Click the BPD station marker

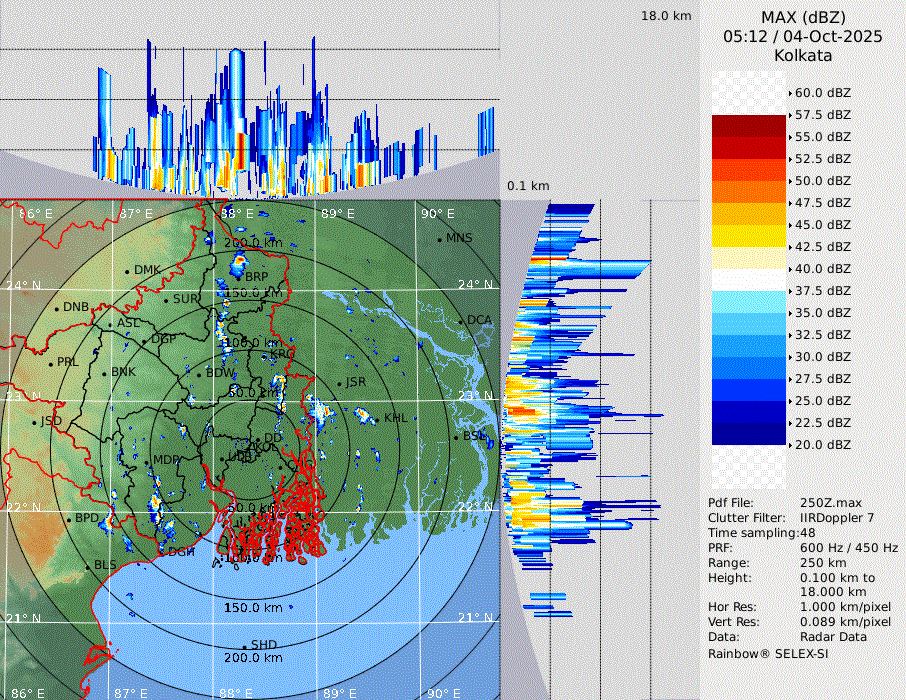[69, 519]
